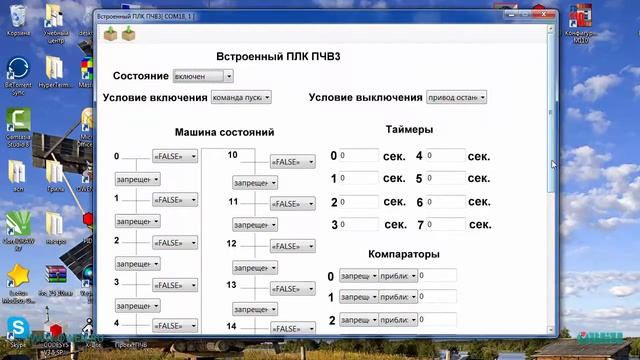Click the timer 0 seconds input field
Image resolution: width=640 pixels, height=360 pixels.
(x=358, y=156)
